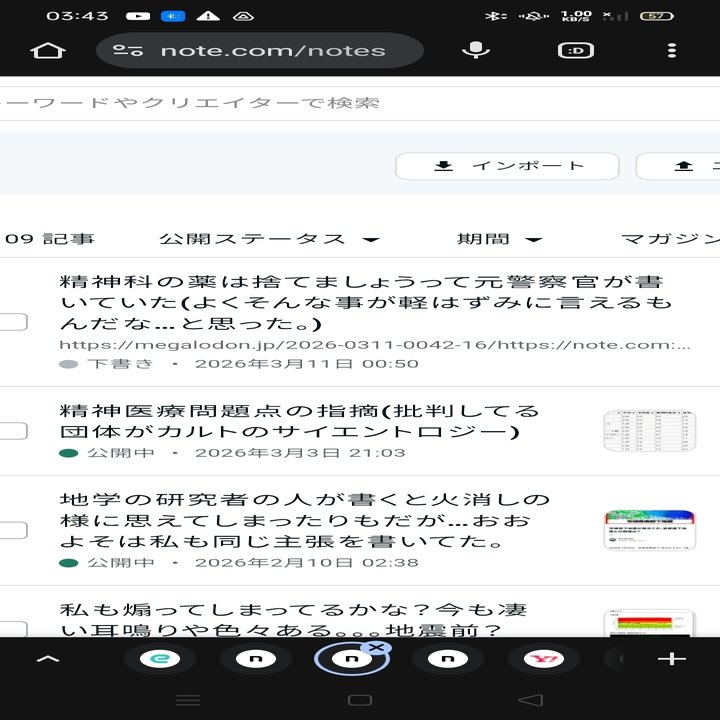Tap Android recent apps menu button
The height and width of the screenshot is (720, 720).
(x=188, y=700)
